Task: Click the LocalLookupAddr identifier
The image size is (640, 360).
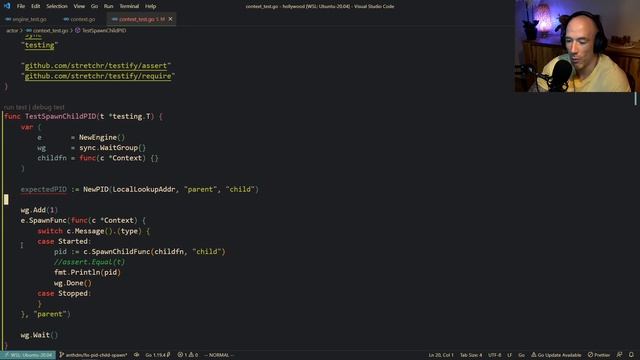Action: point(144,189)
